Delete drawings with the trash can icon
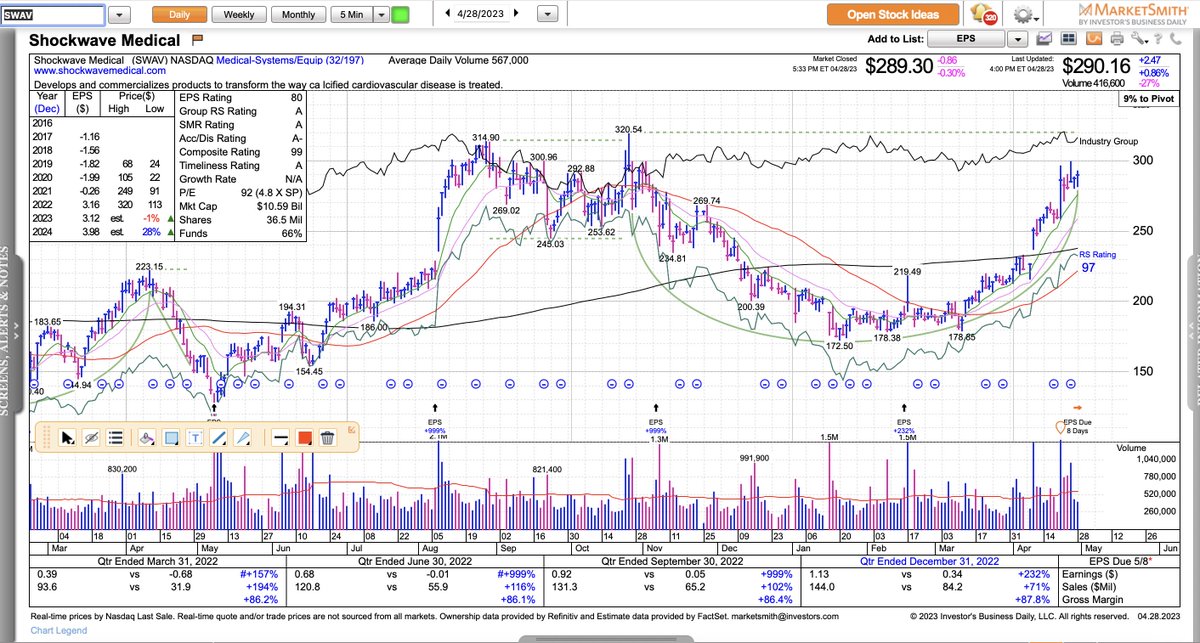 (327, 437)
